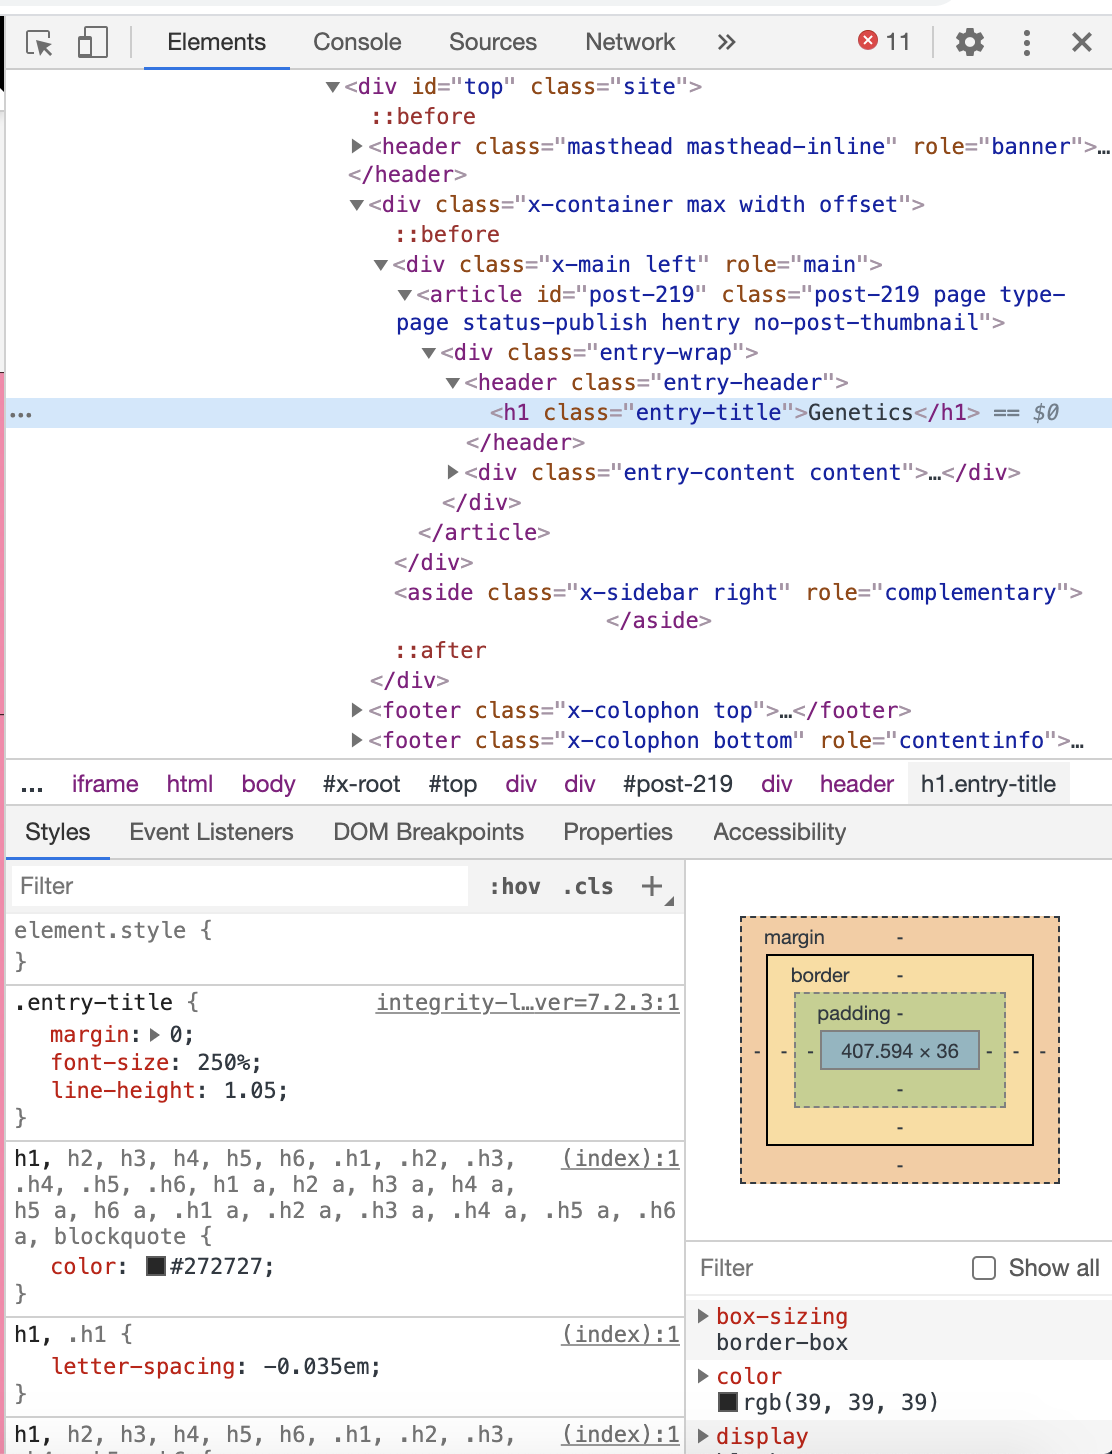The image size is (1112, 1454).
Task: Close the DevTools panel
Action: point(1081,42)
